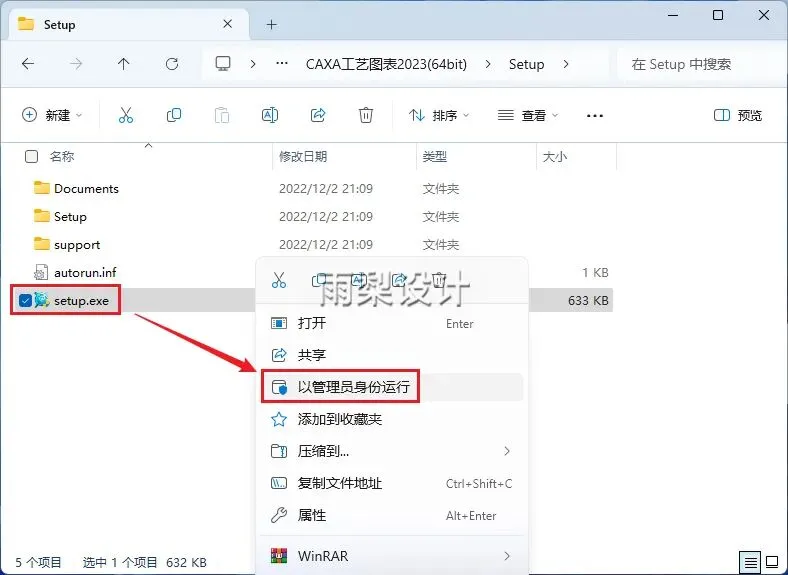Sort by the 名称 column header

(x=62, y=157)
